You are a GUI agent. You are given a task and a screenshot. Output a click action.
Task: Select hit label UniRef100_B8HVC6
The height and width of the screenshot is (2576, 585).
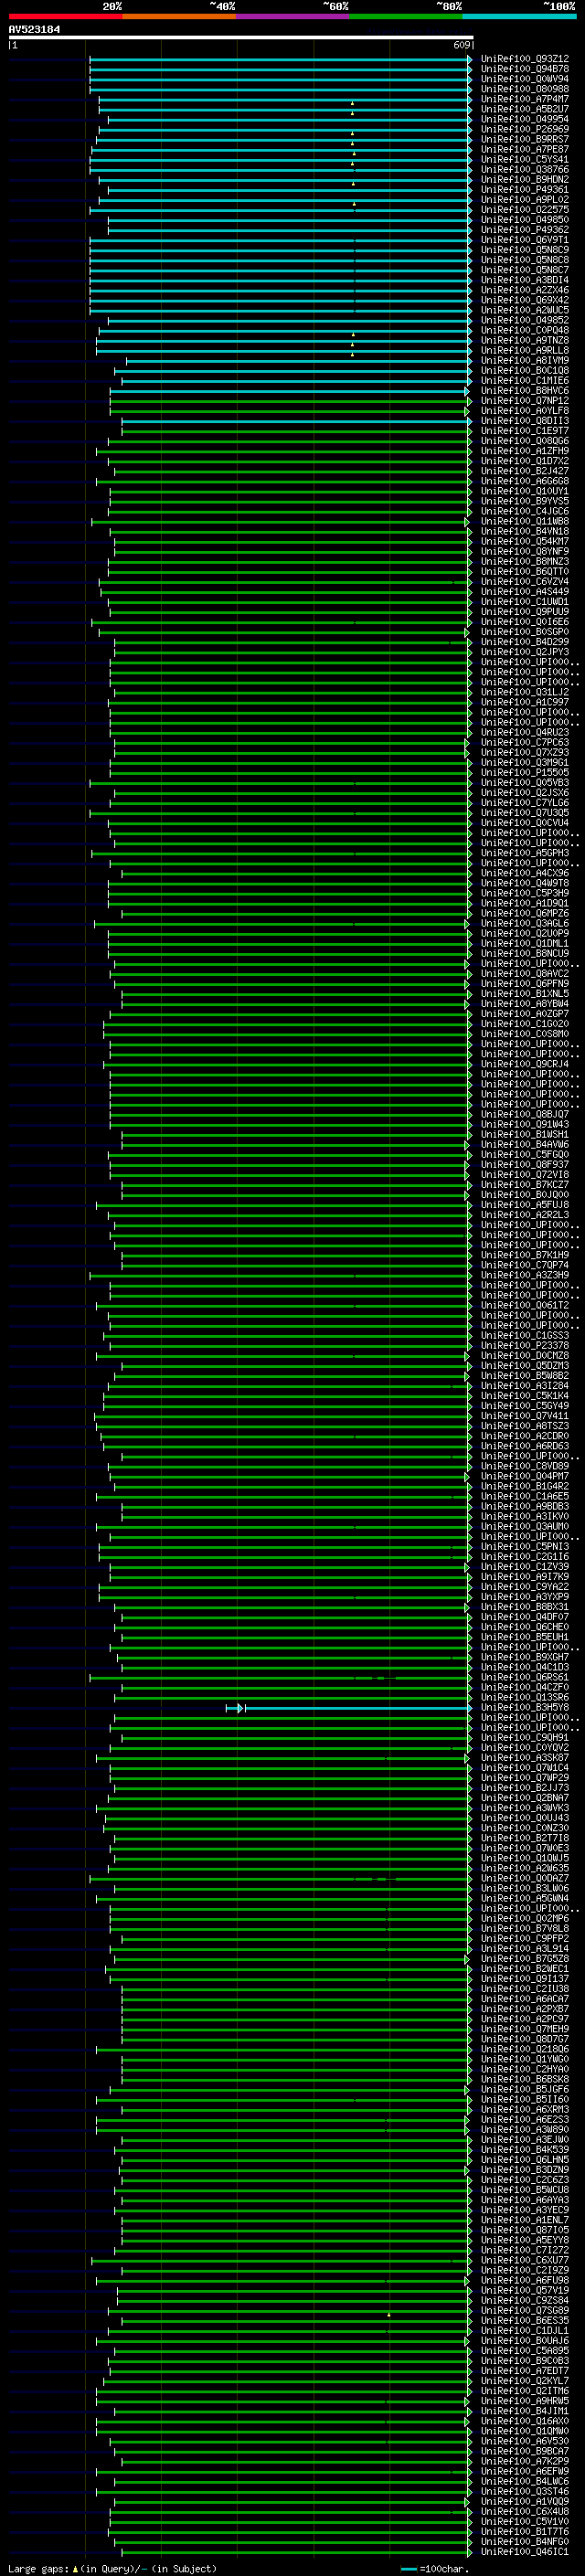[525, 390]
